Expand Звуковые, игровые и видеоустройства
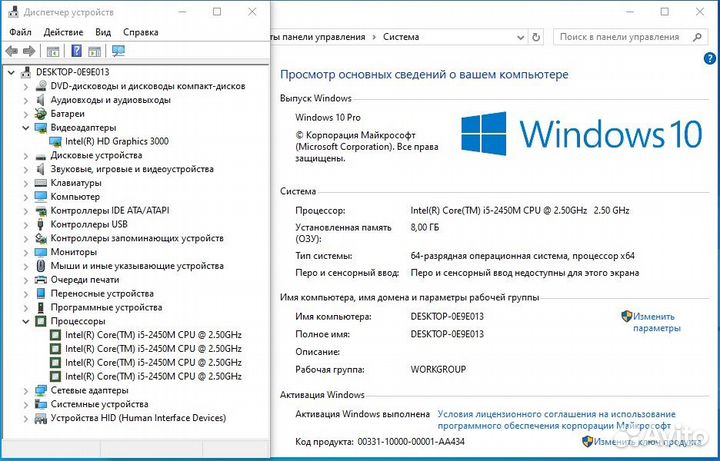This screenshot has width=720, height=461. pos(26,169)
